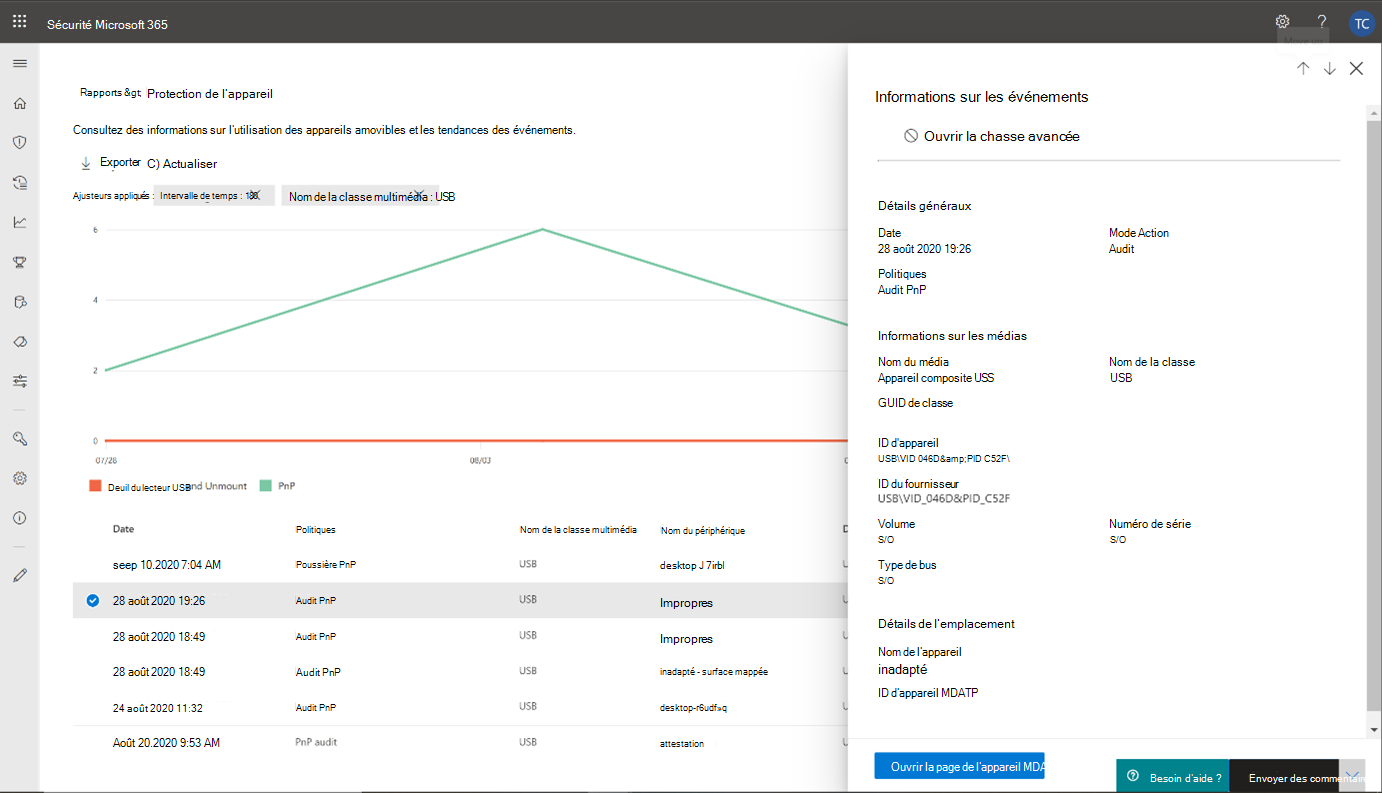Open the Action center history icon
1382x793 pixels.
(x=19, y=182)
